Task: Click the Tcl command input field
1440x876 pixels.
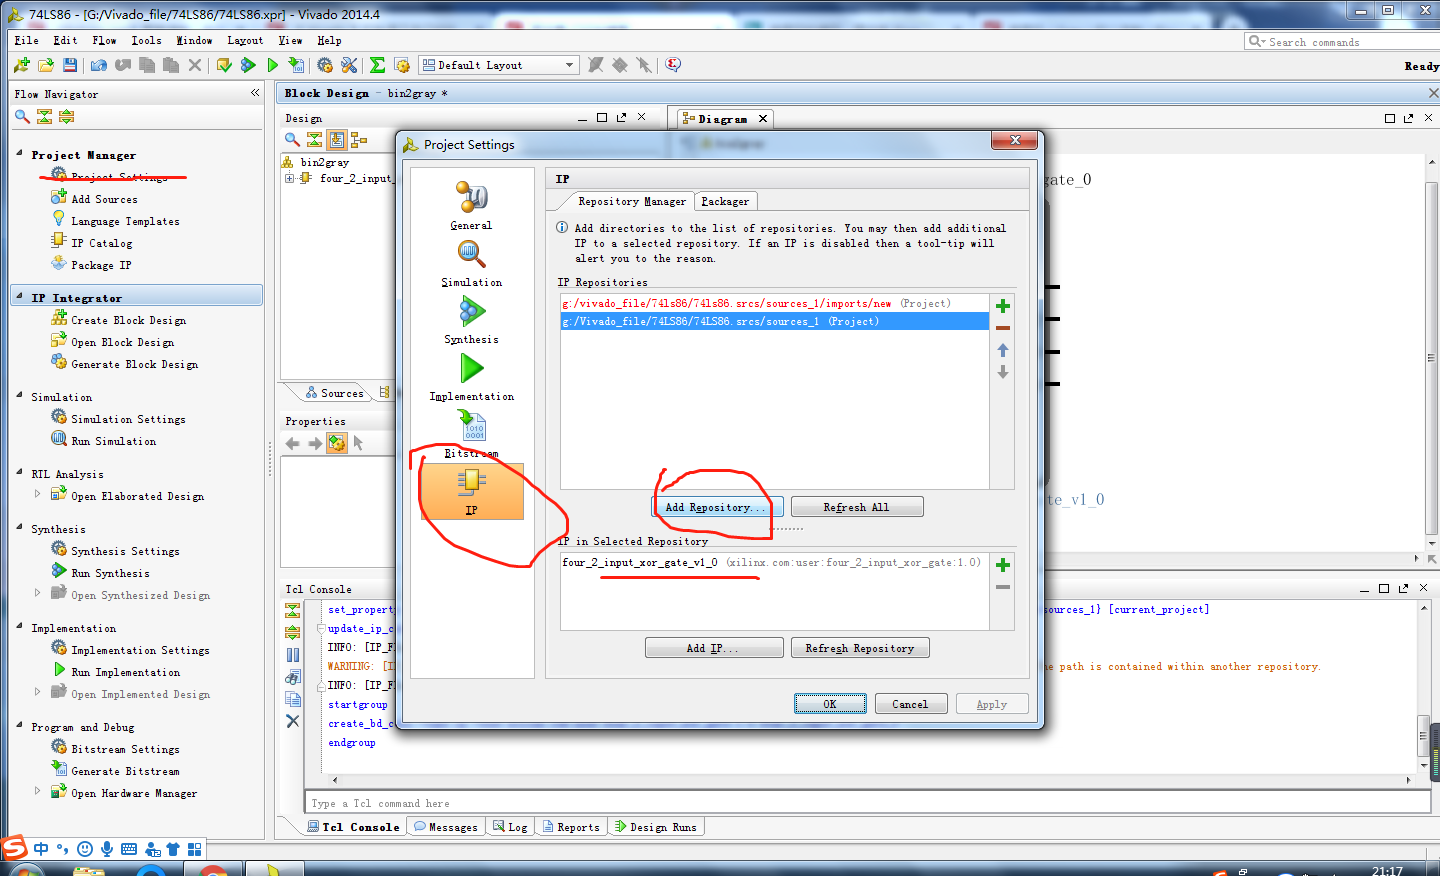Action: [x=867, y=803]
